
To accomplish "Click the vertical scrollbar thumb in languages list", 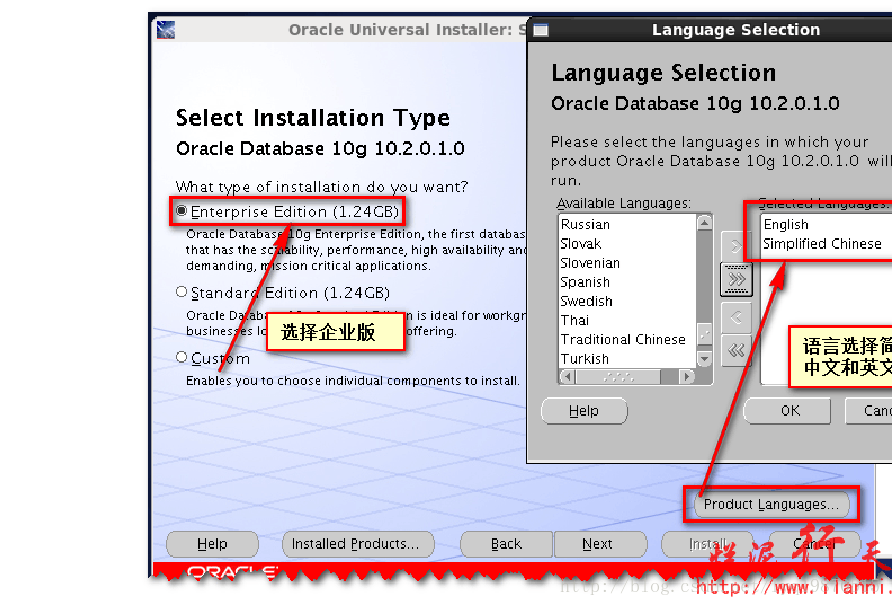I will click(x=704, y=335).
